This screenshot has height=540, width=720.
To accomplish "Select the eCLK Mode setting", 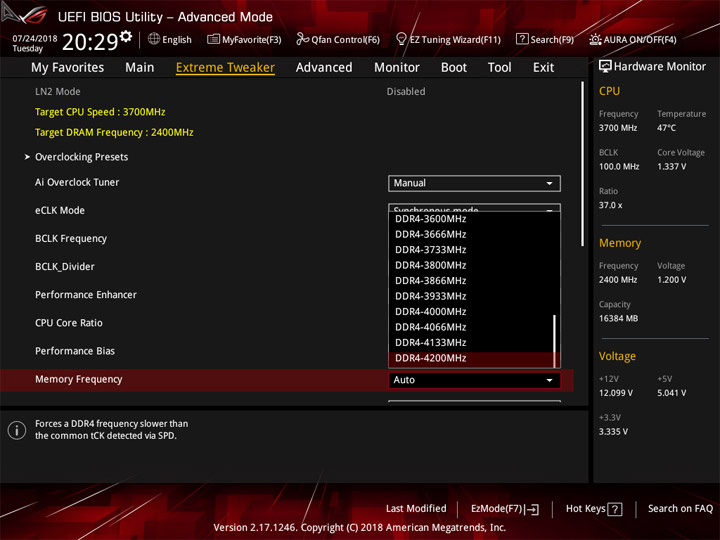I will (x=60, y=211).
